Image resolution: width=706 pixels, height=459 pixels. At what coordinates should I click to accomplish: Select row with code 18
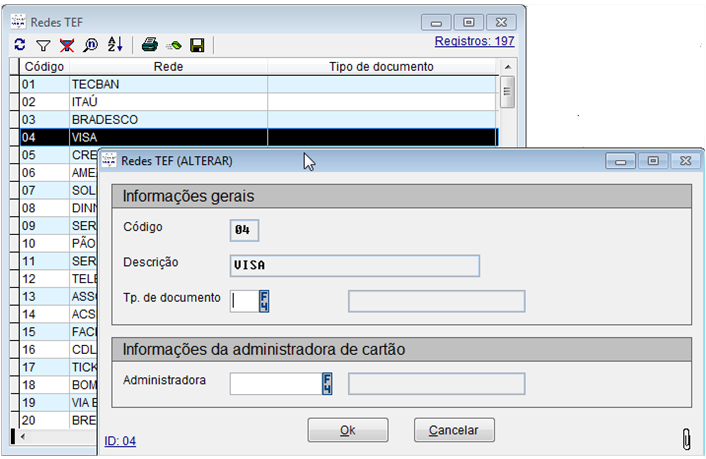[59, 385]
